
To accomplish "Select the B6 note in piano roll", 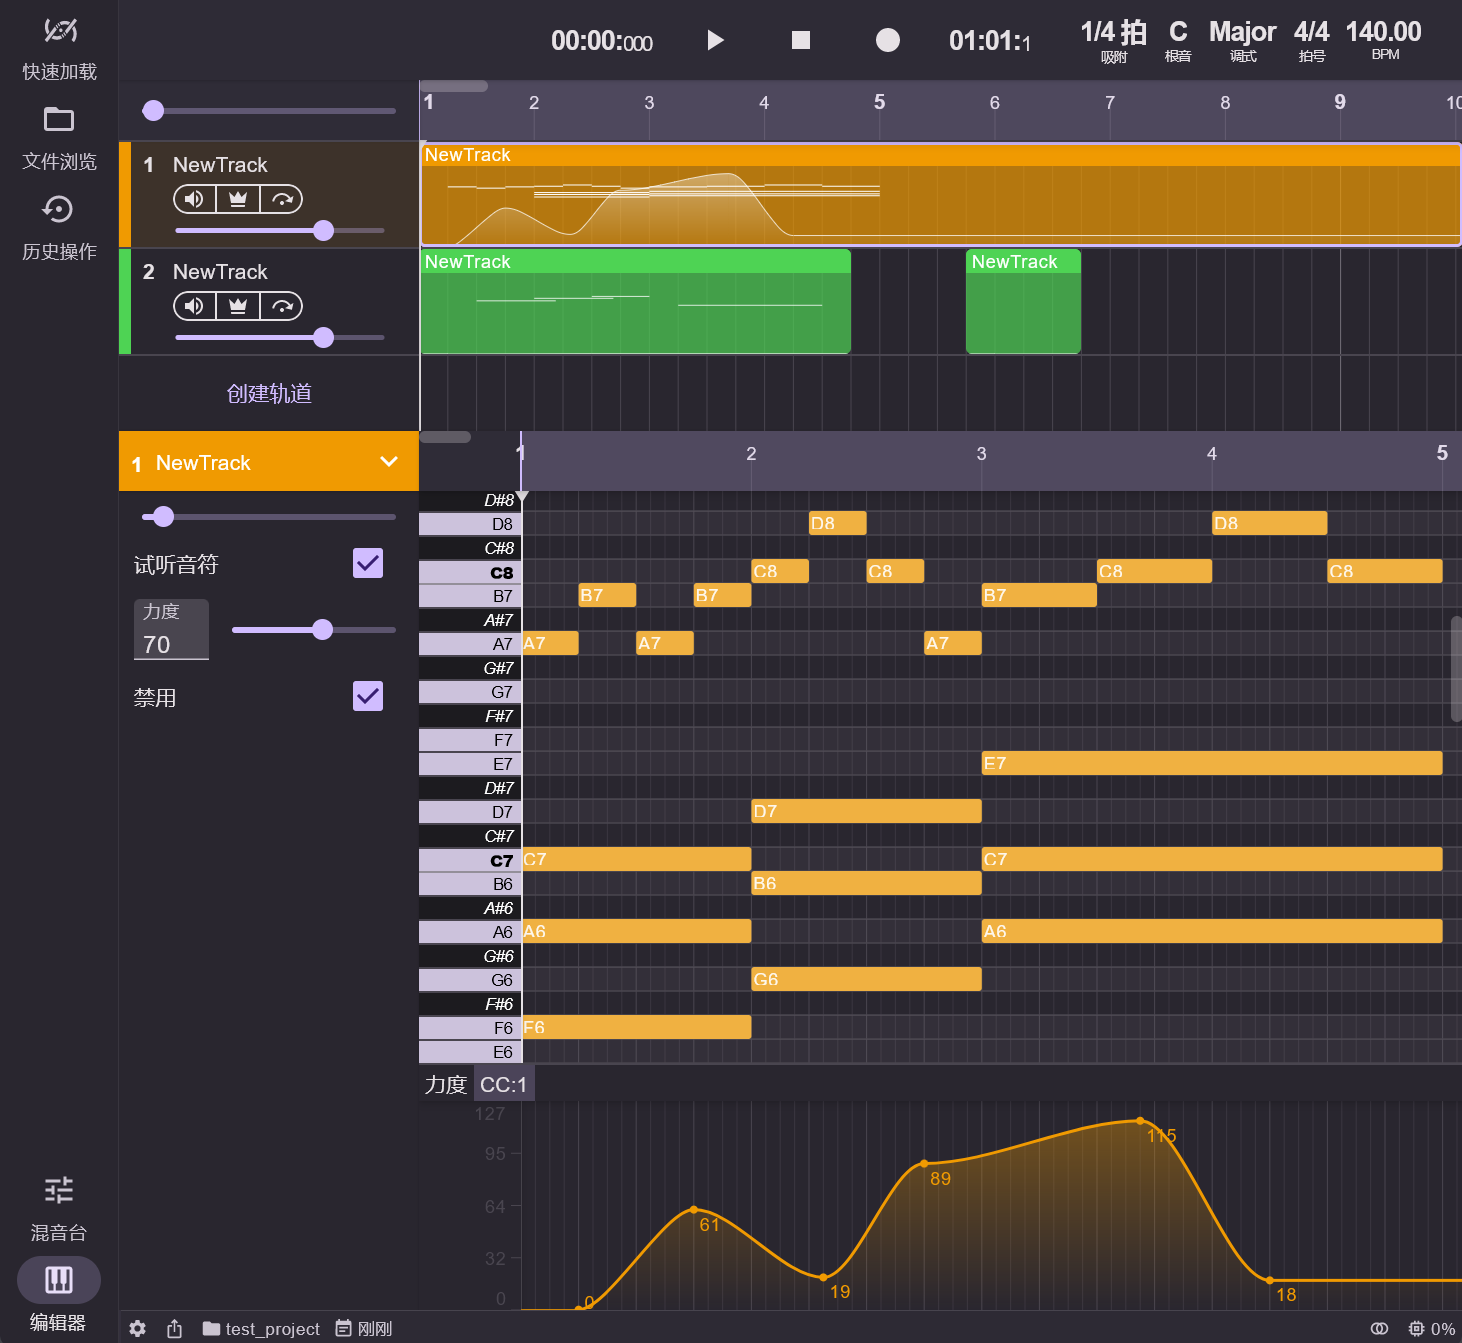I will pyautogui.click(x=866, y=883).
